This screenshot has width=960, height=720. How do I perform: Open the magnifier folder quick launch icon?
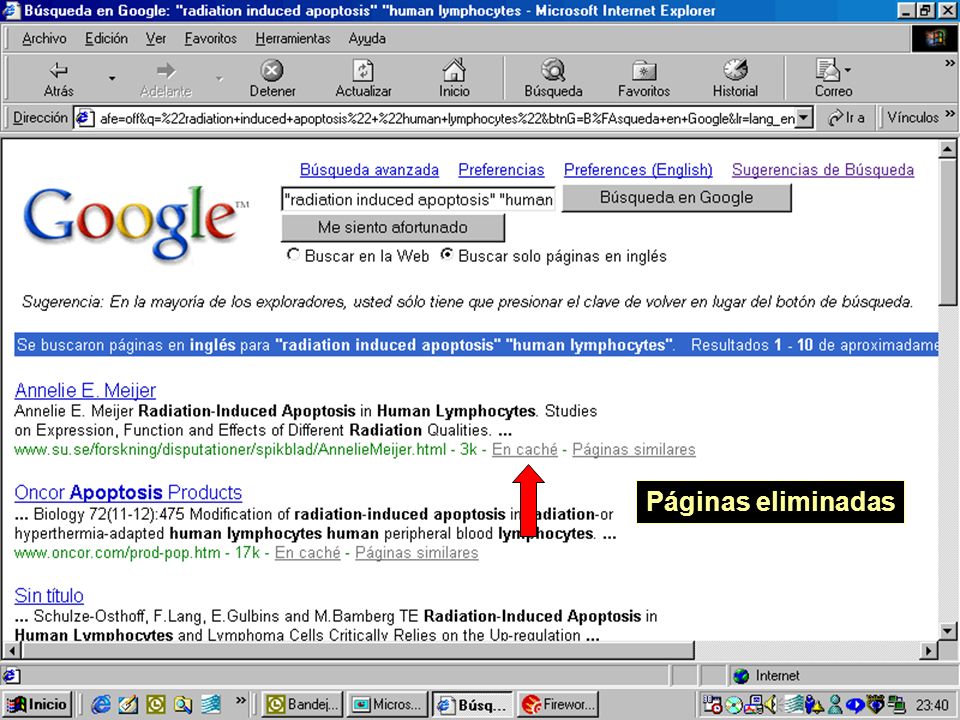point(182,705)
